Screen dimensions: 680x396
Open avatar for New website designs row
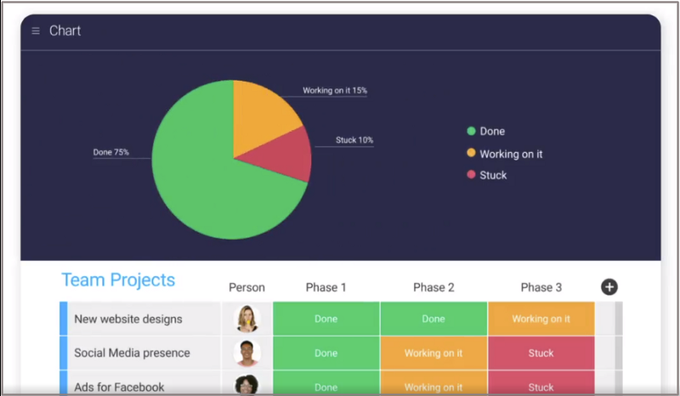pyautogui.click(x=247, y=319)
